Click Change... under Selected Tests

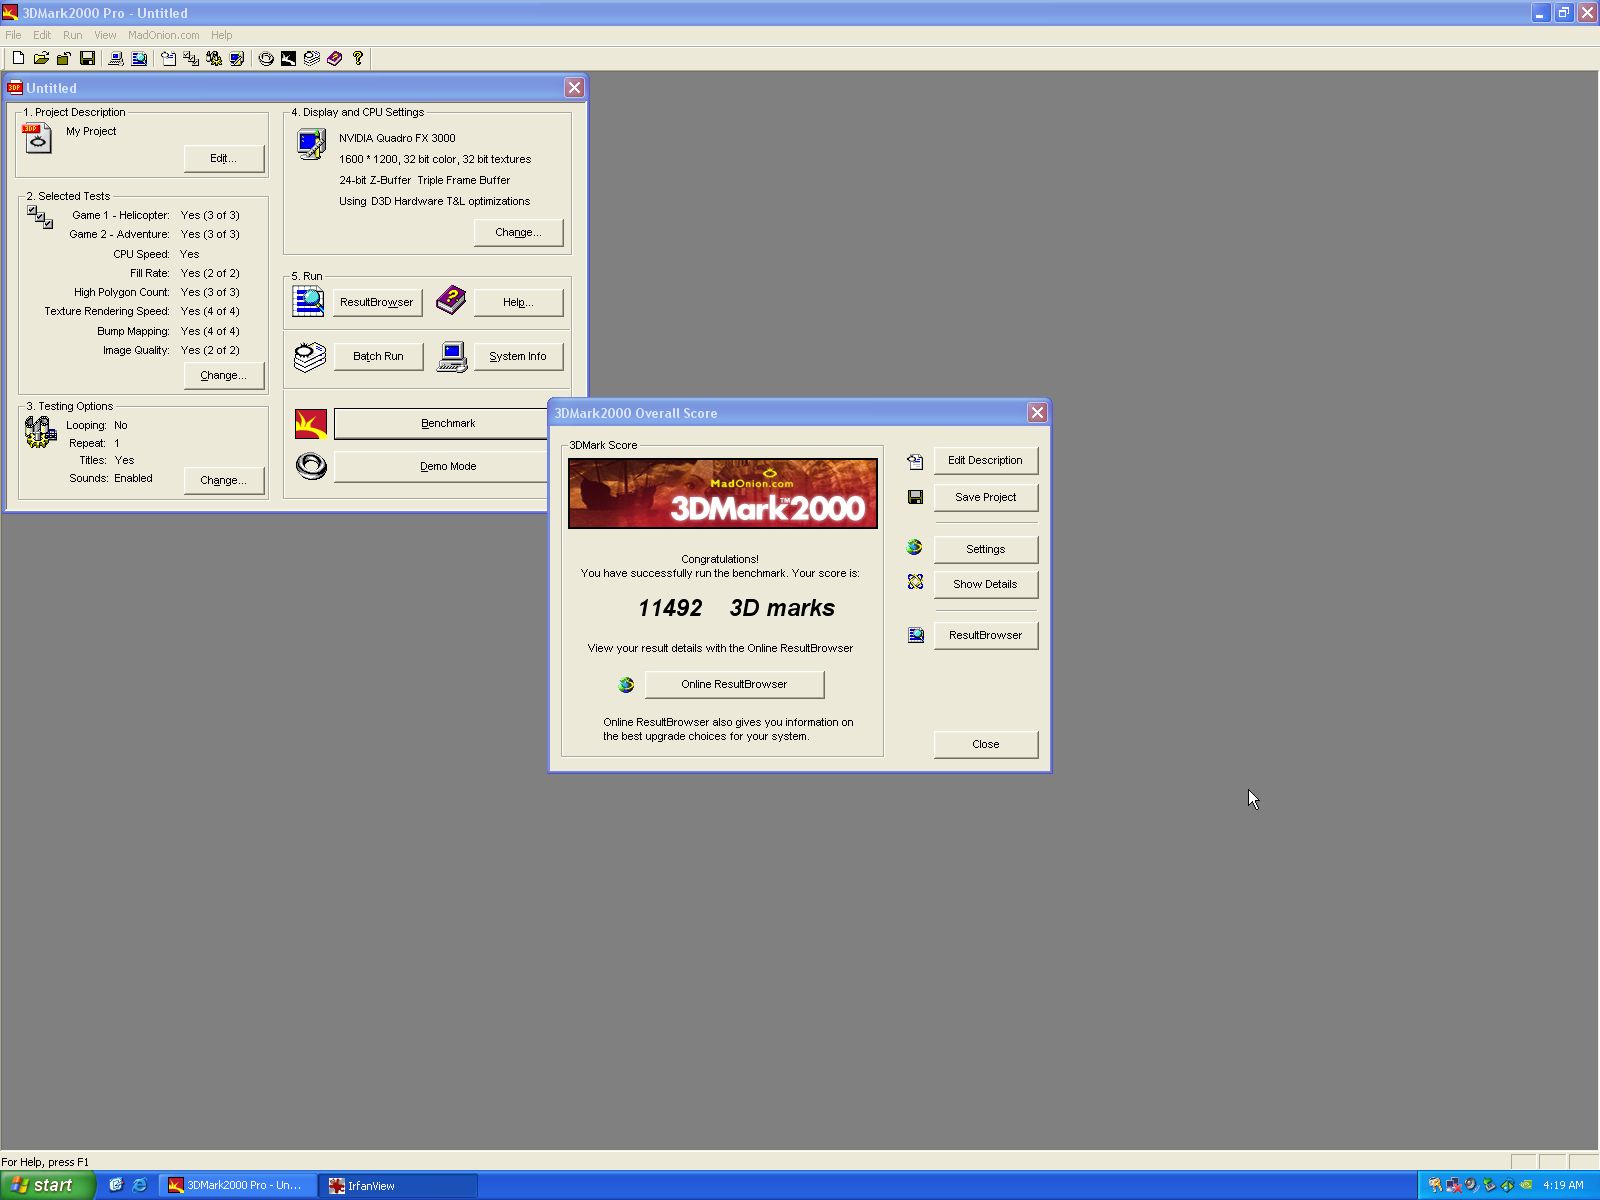[224, 375]
